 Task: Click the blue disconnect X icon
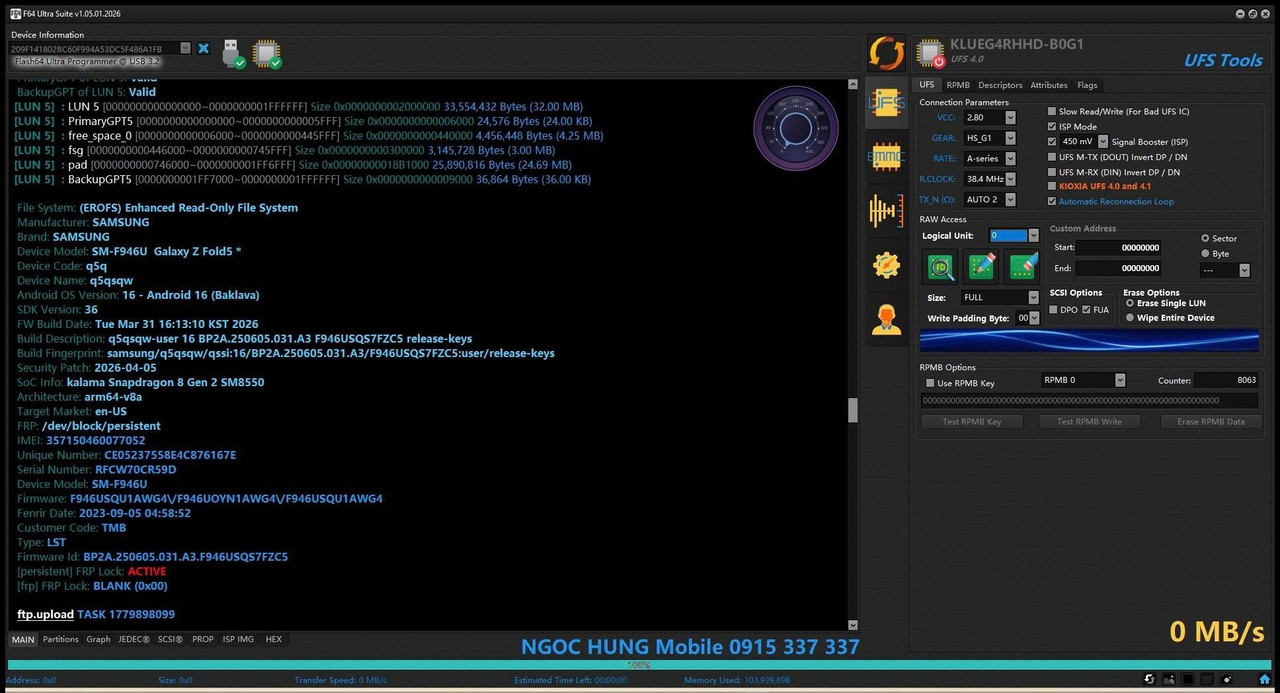[x=203, y=48]
